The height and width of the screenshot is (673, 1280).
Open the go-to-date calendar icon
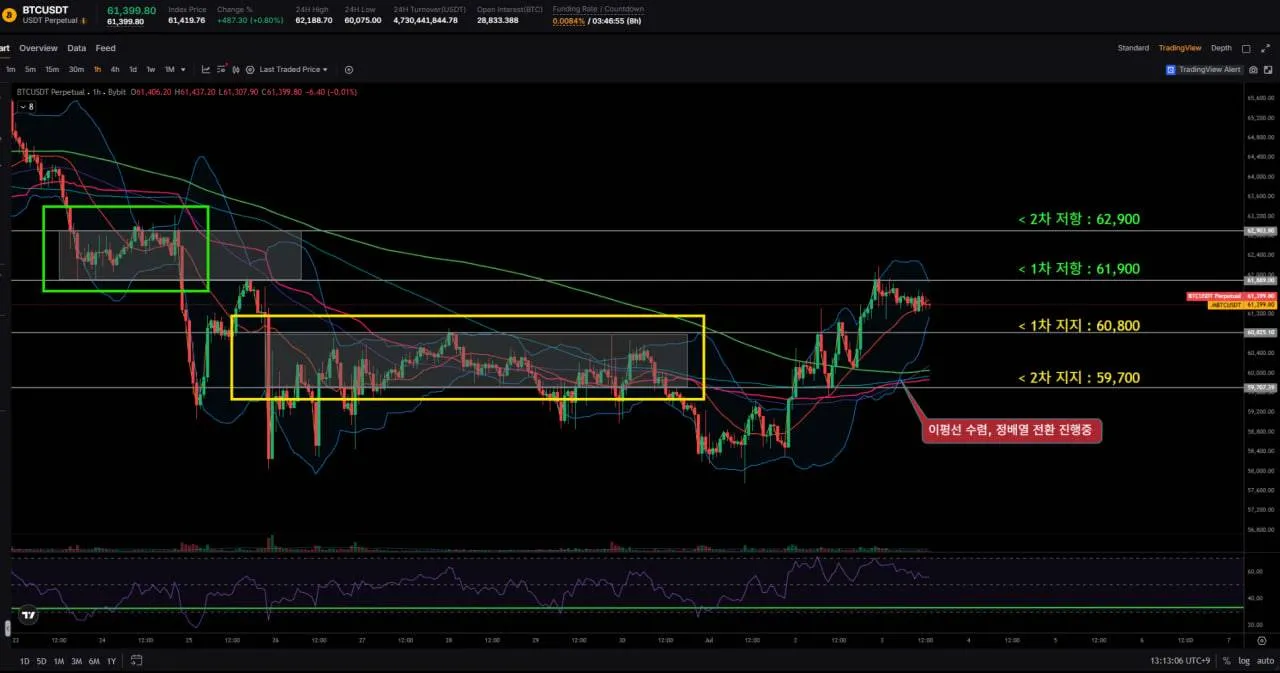coord(136,661)
